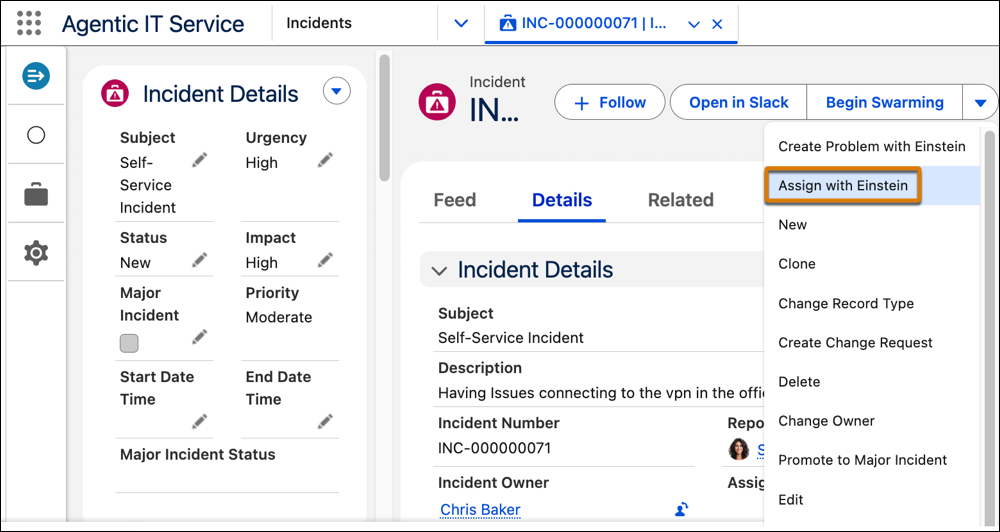The image size is (1000, 532).
Task: Choose Promote to Major Incident
Action: [872, 460]
